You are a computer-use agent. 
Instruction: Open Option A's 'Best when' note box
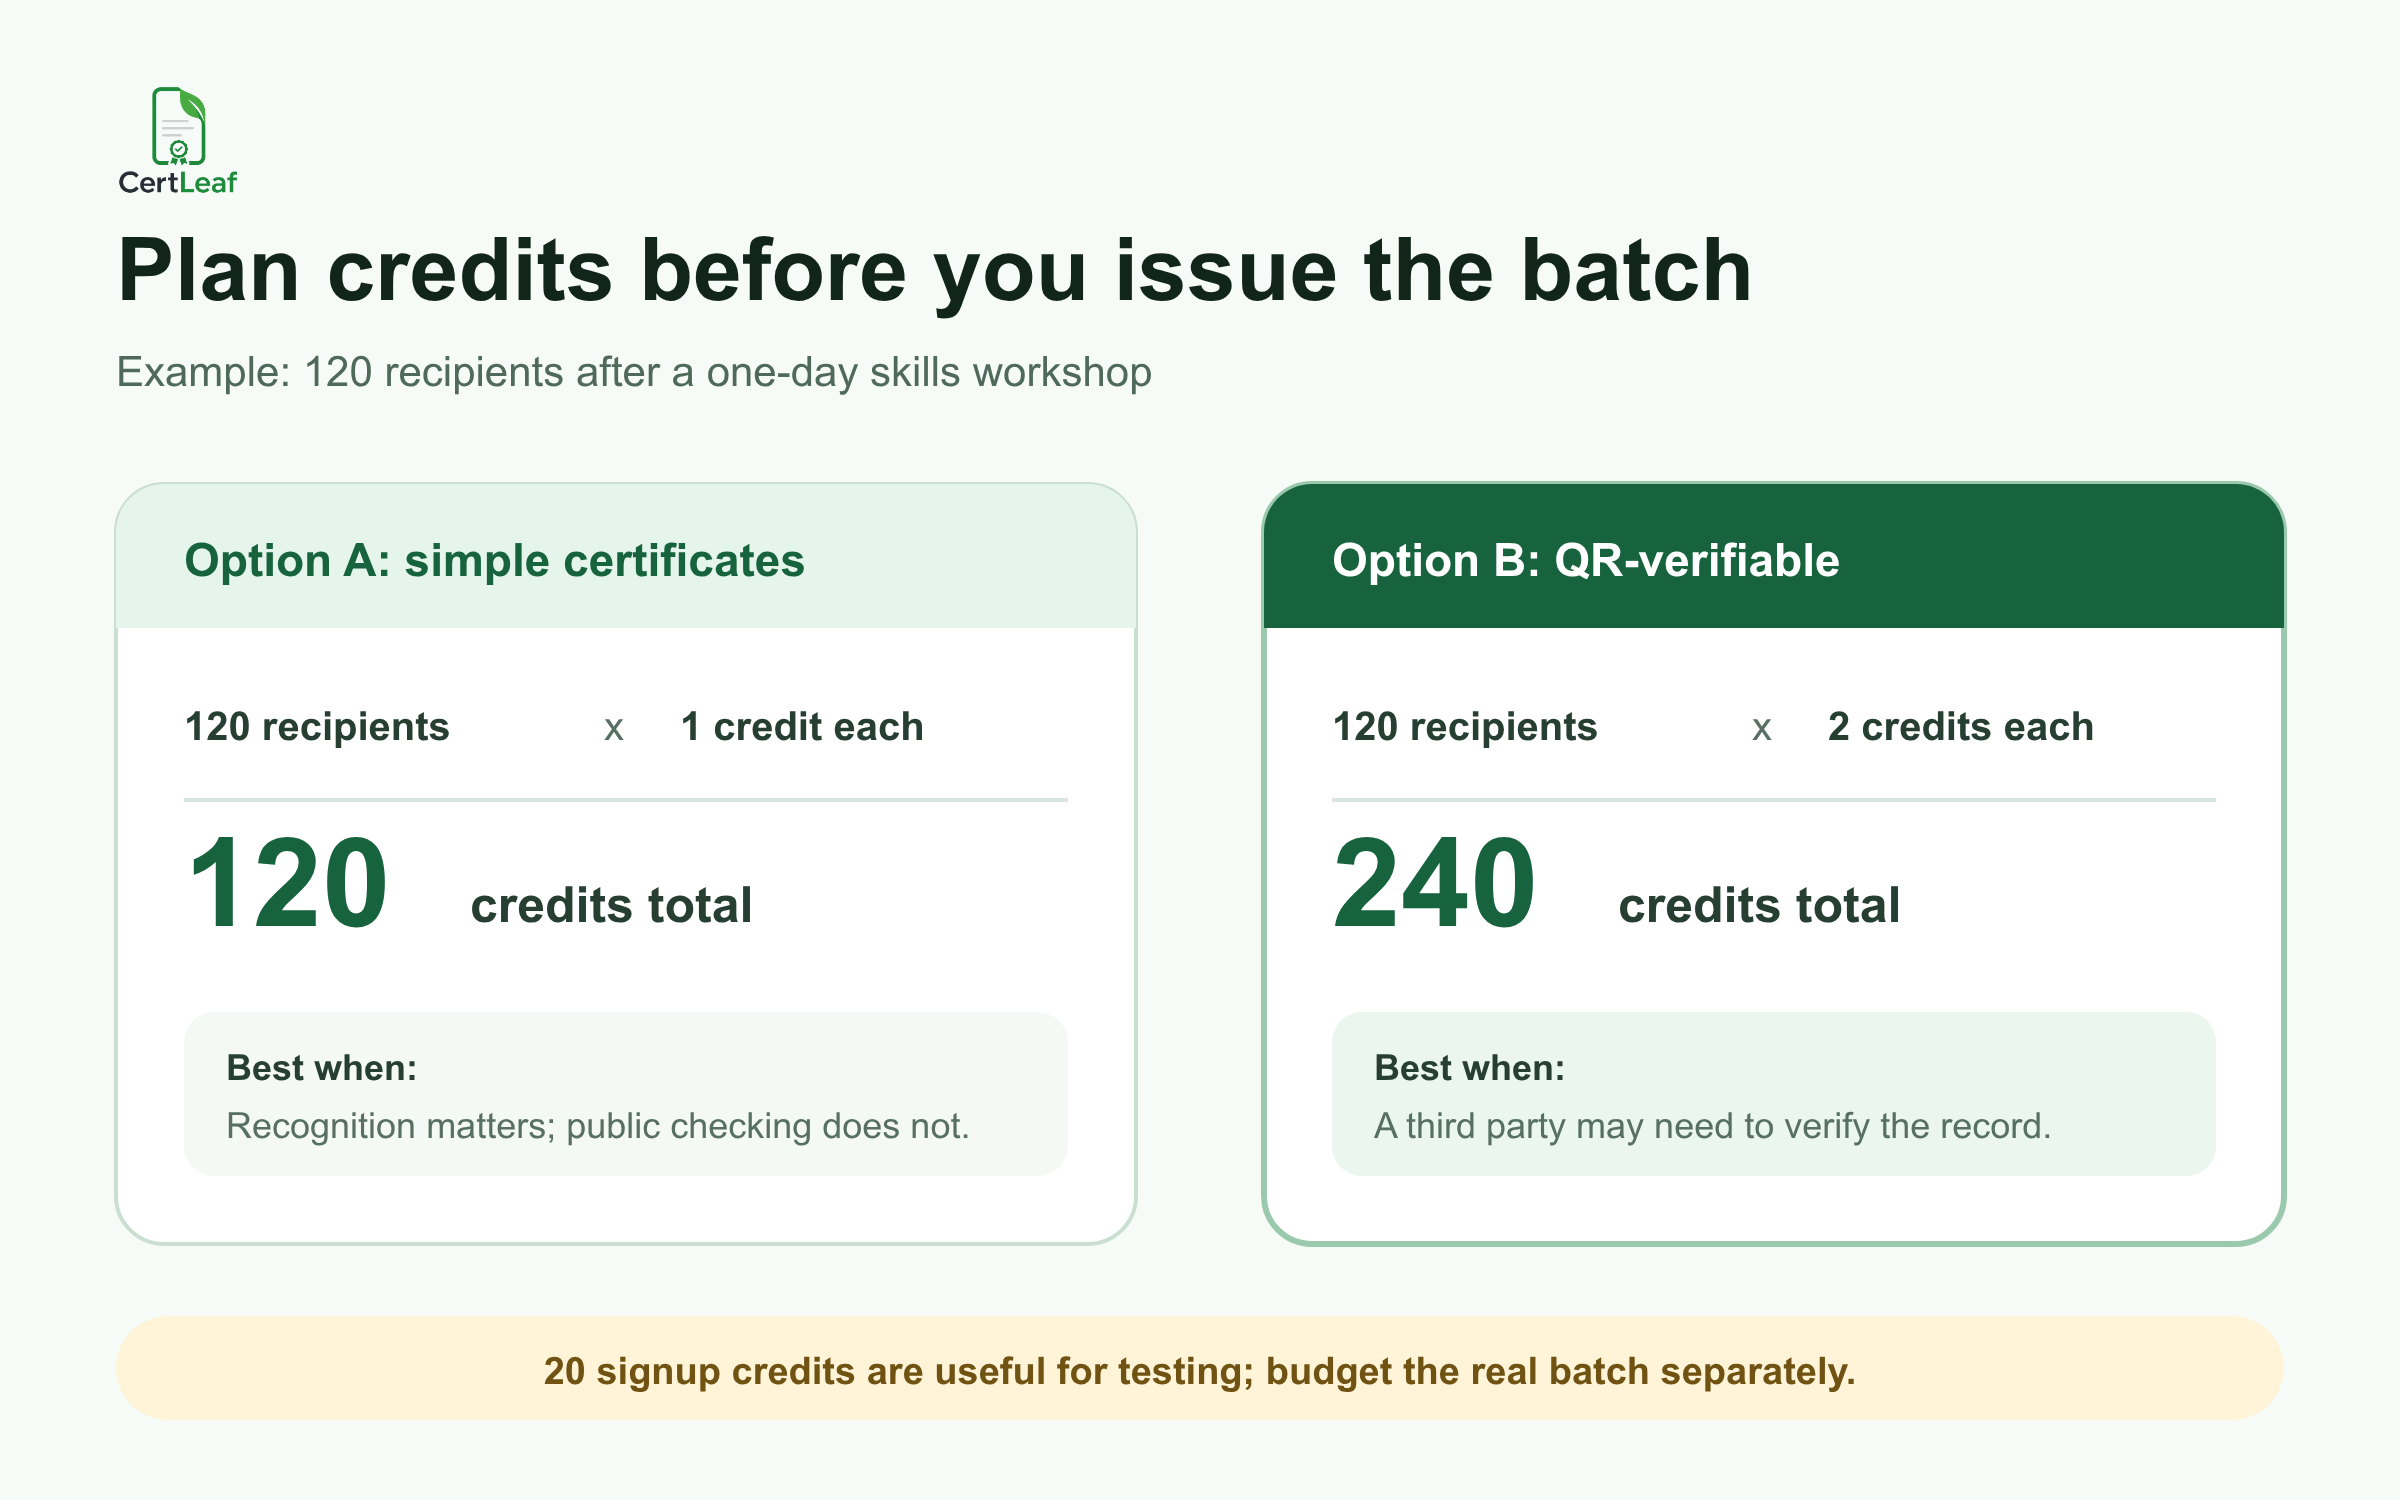(x=626, y=1094)
